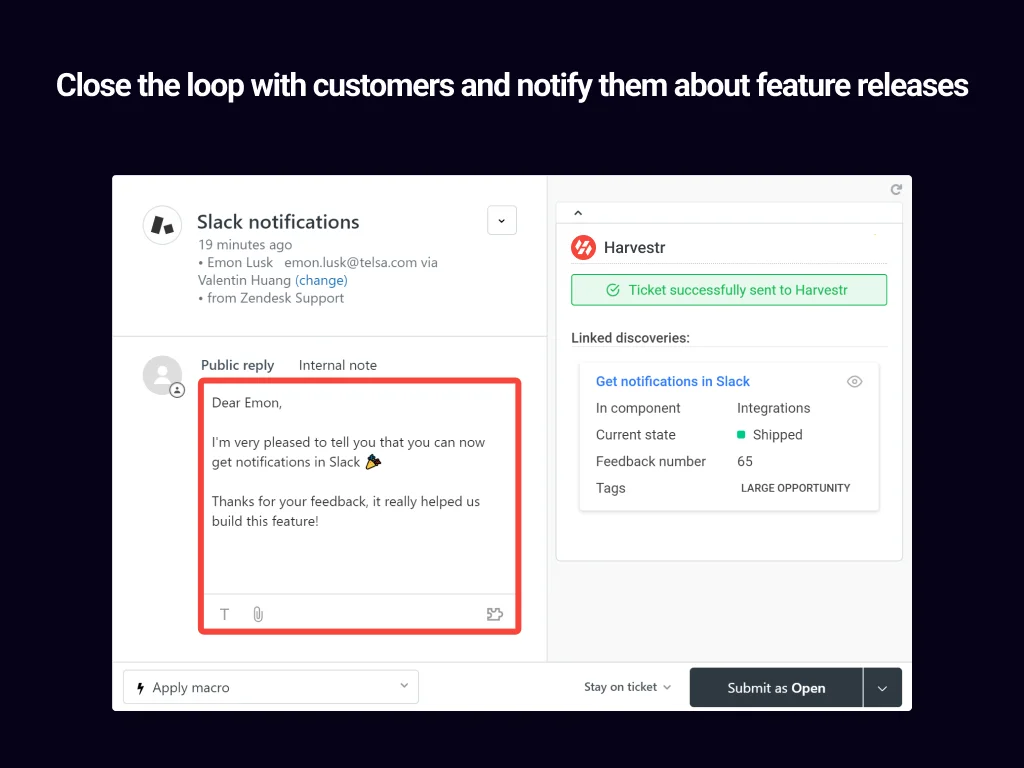Click the (change) link next to Valentin Huang
The height and width of the screenshot is (768, 1024).
(321, 280)
